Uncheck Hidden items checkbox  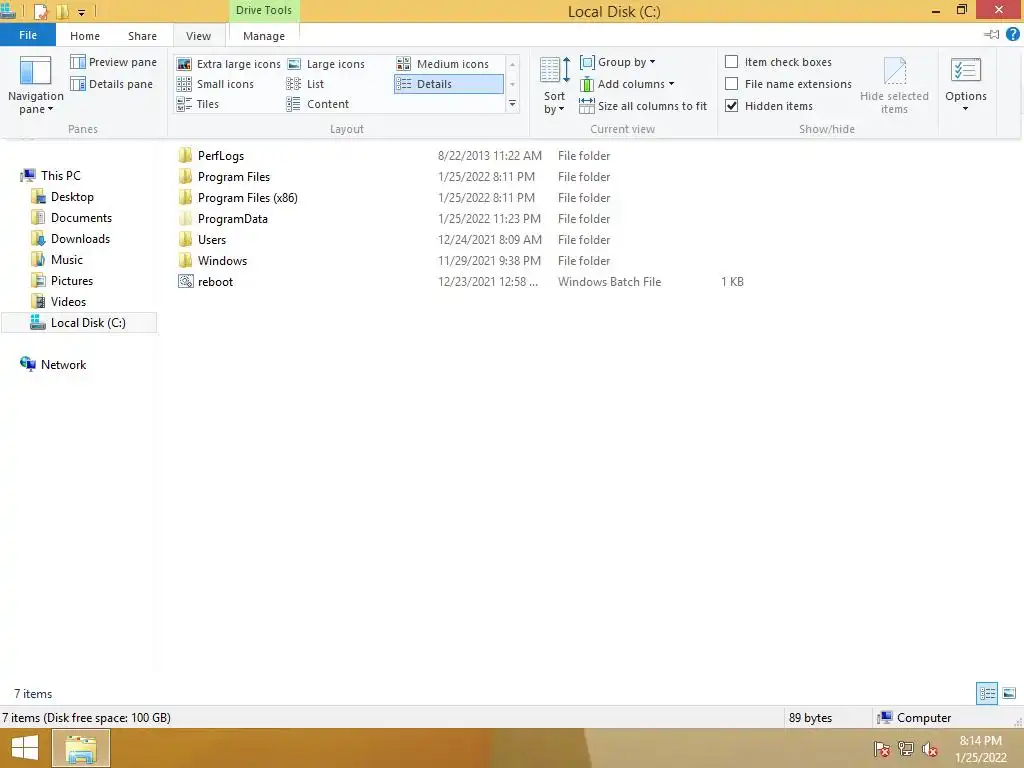(x=732, y=105)
